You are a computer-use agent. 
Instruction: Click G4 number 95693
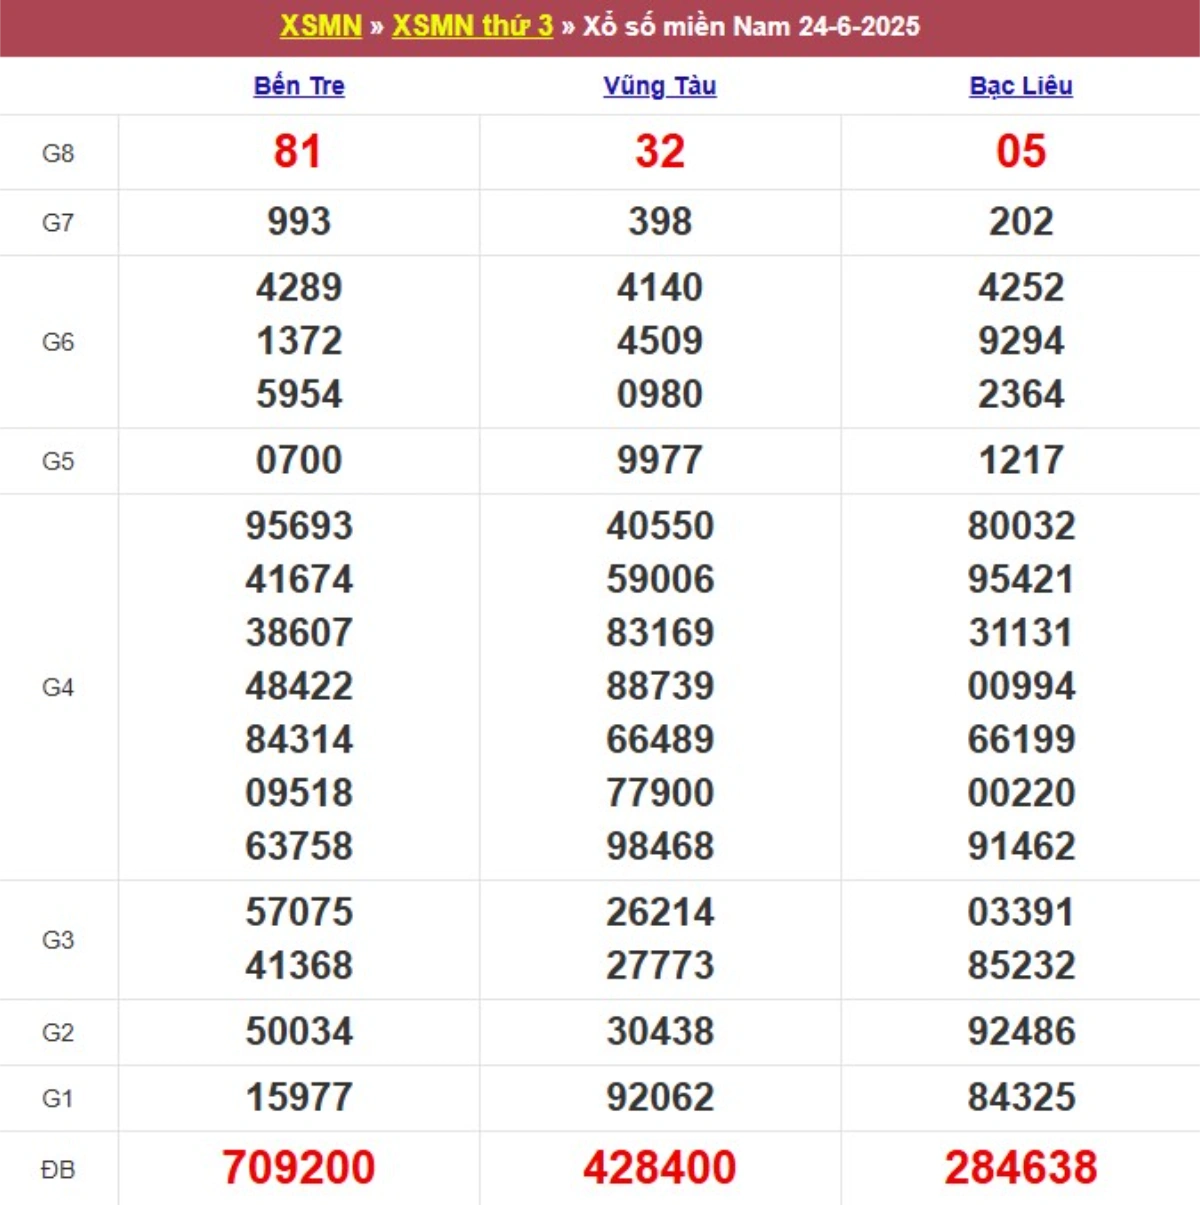(299, 526)
